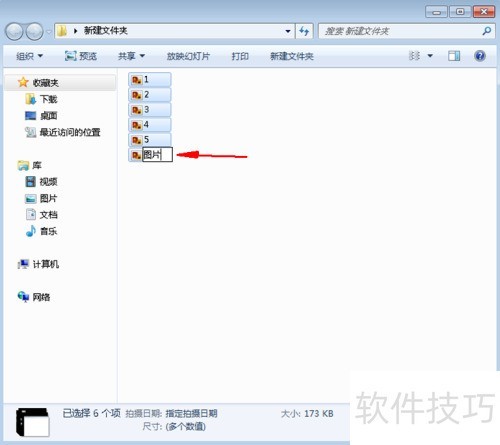This screenshot has width=500, height=445.
Task: Minimize the explorer window
Action: click(x=436, y=12)
